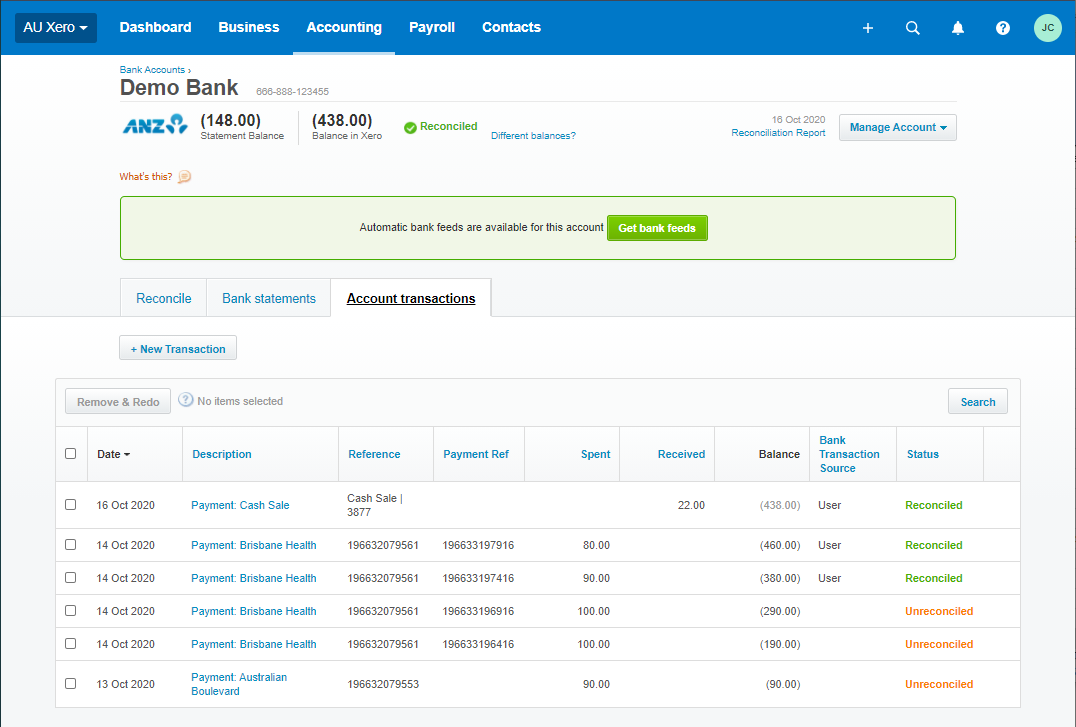The width and height of the screenshot is (1076, 727).
Task: Open Brisbane Health payment with ref 196633197916
Action: [x=254, y=545]
